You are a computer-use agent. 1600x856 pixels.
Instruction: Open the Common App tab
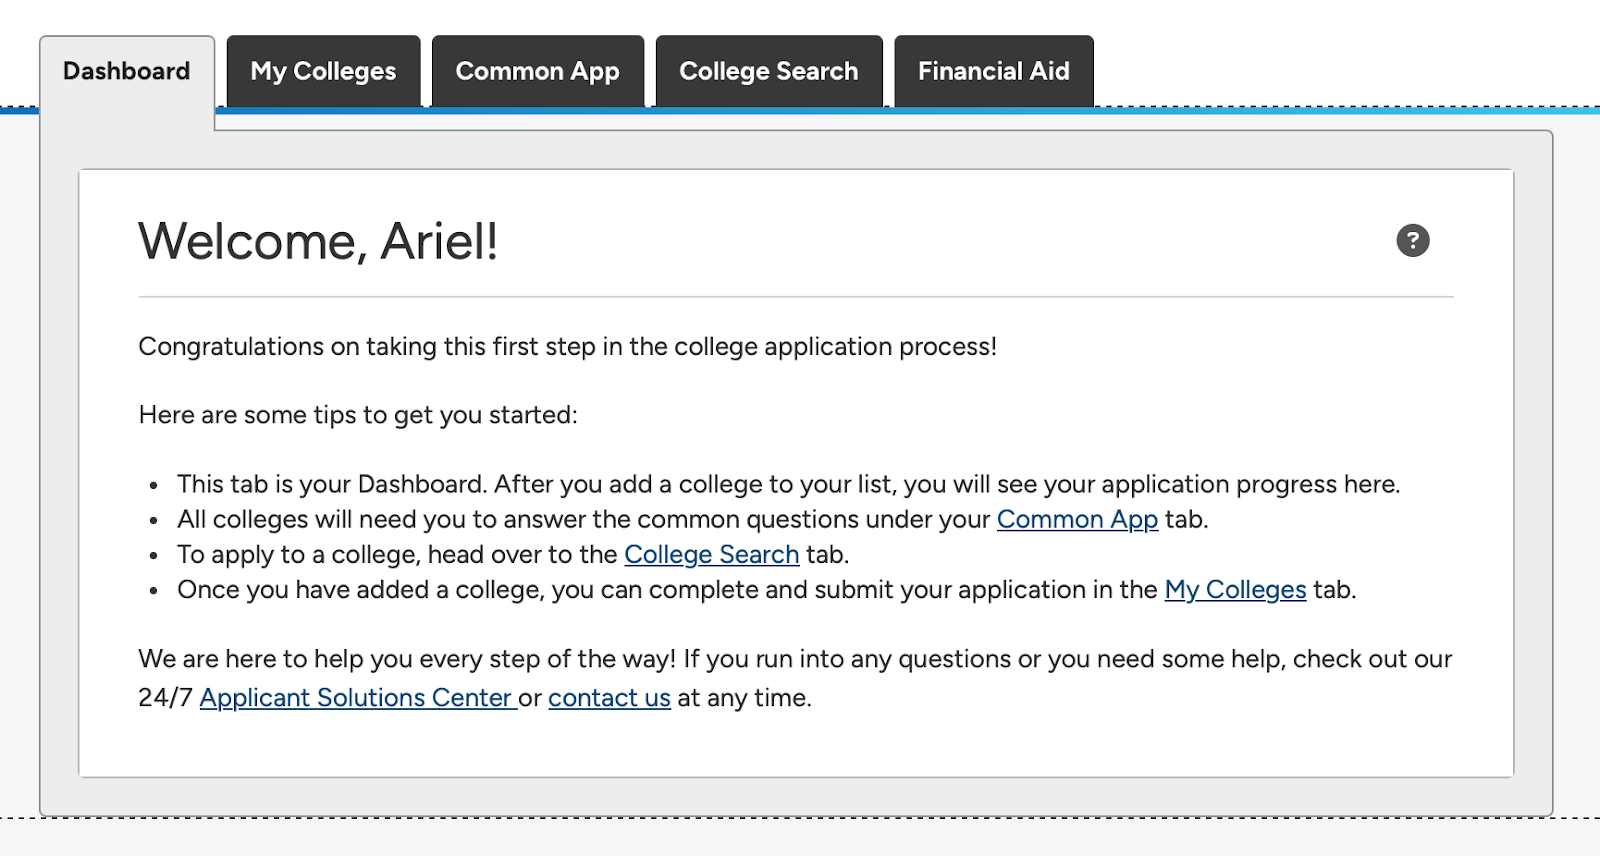(537, 71)
